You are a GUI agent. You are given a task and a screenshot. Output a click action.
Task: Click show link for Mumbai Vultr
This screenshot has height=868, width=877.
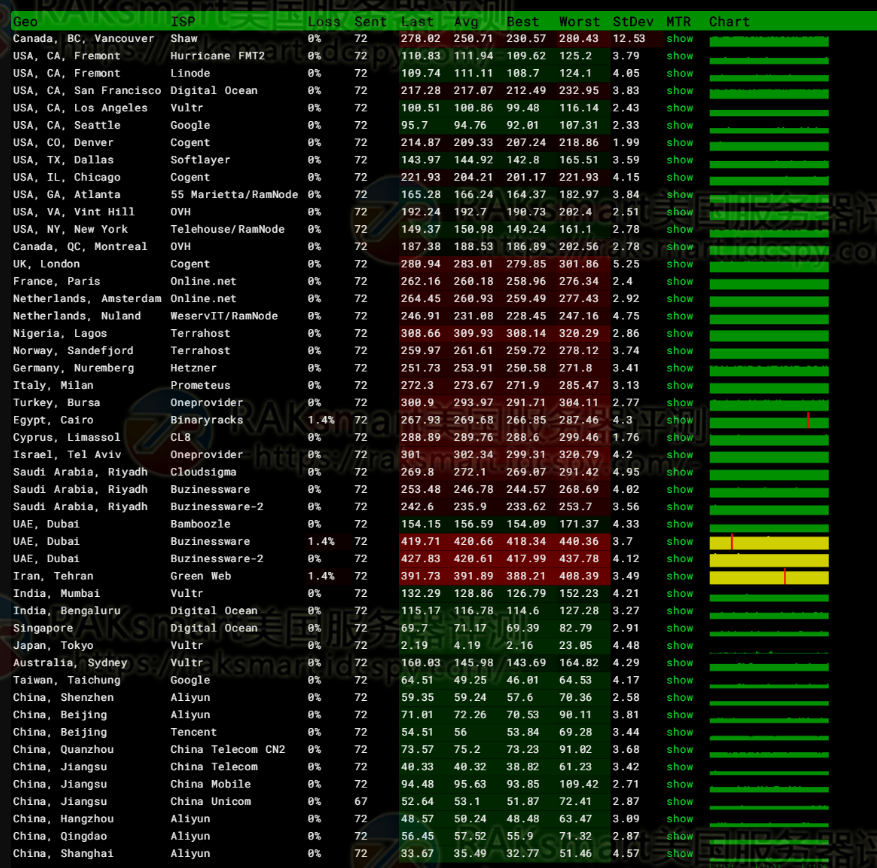pyautogui.click(x=680, y=593)
